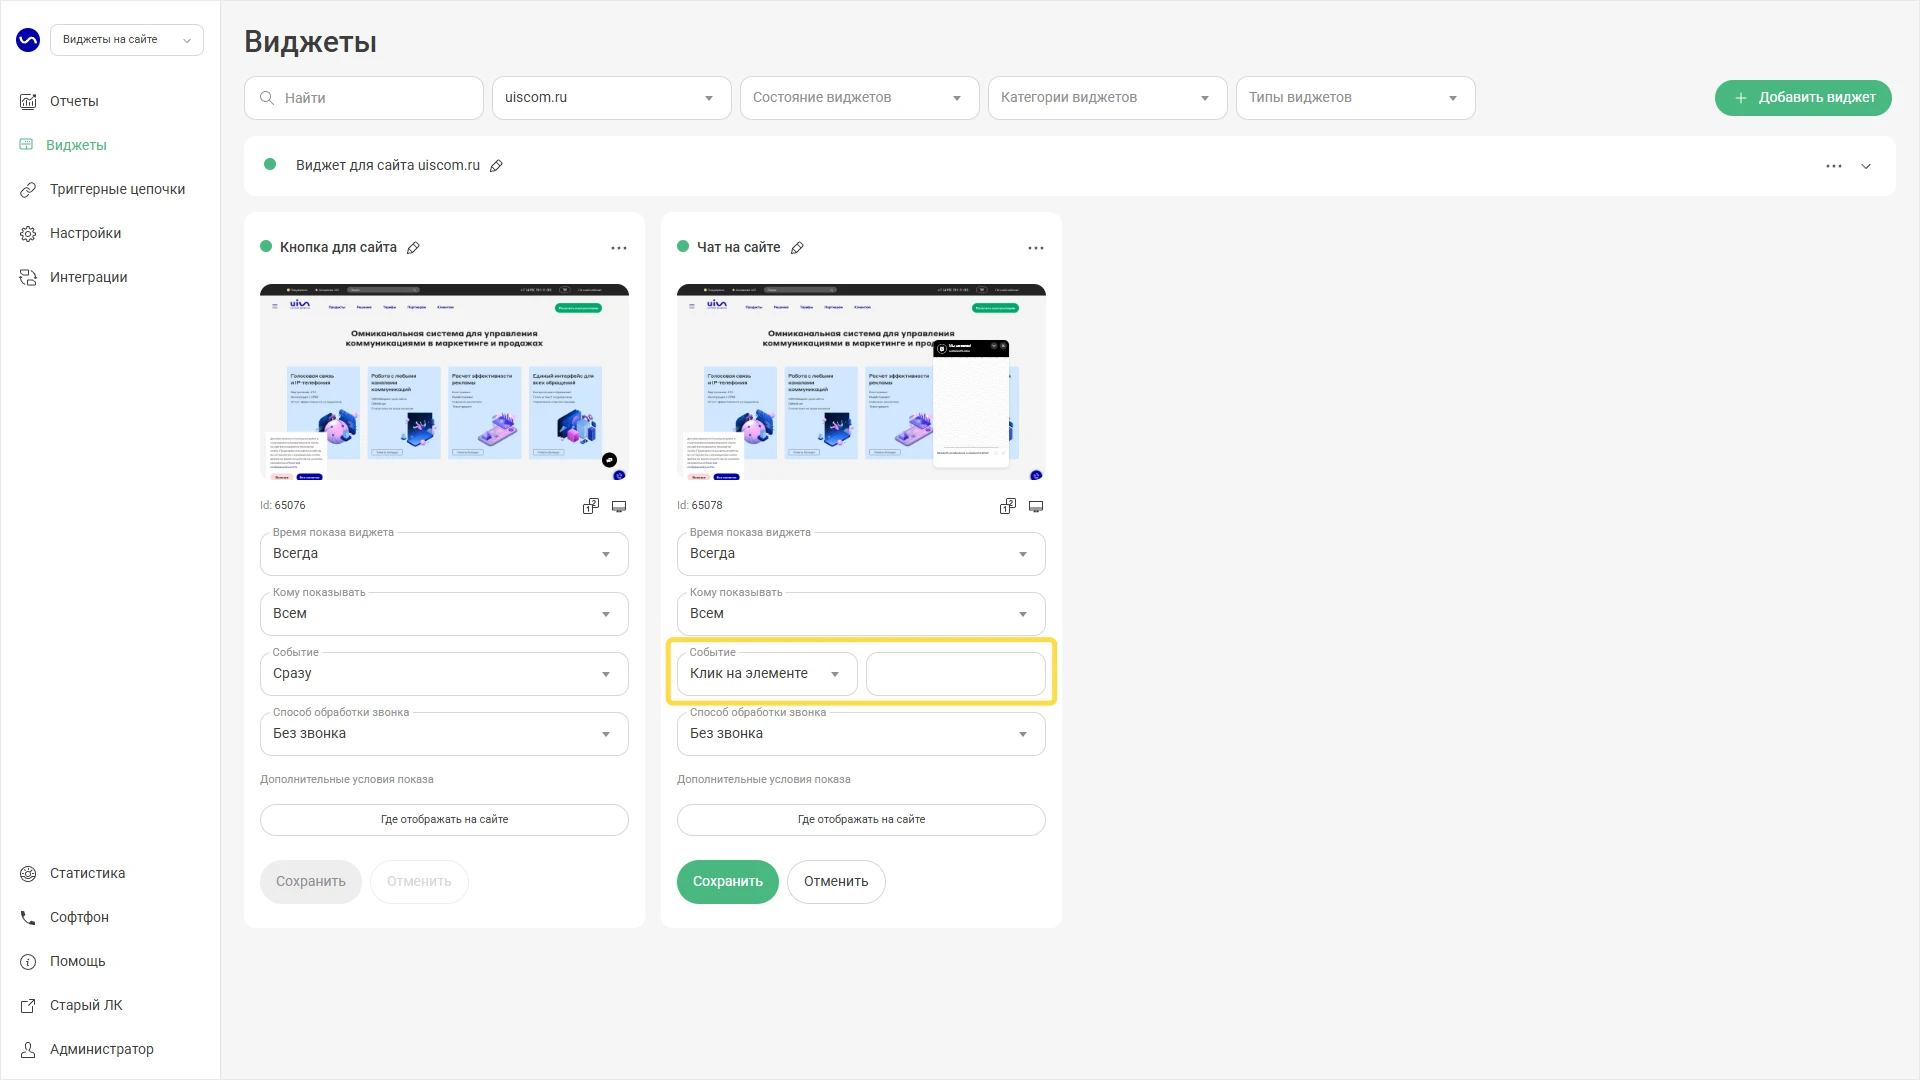1920x1080 pixels.
Task: Click the Виджеты green sidebar icon
Action: (x=26, y=145)
